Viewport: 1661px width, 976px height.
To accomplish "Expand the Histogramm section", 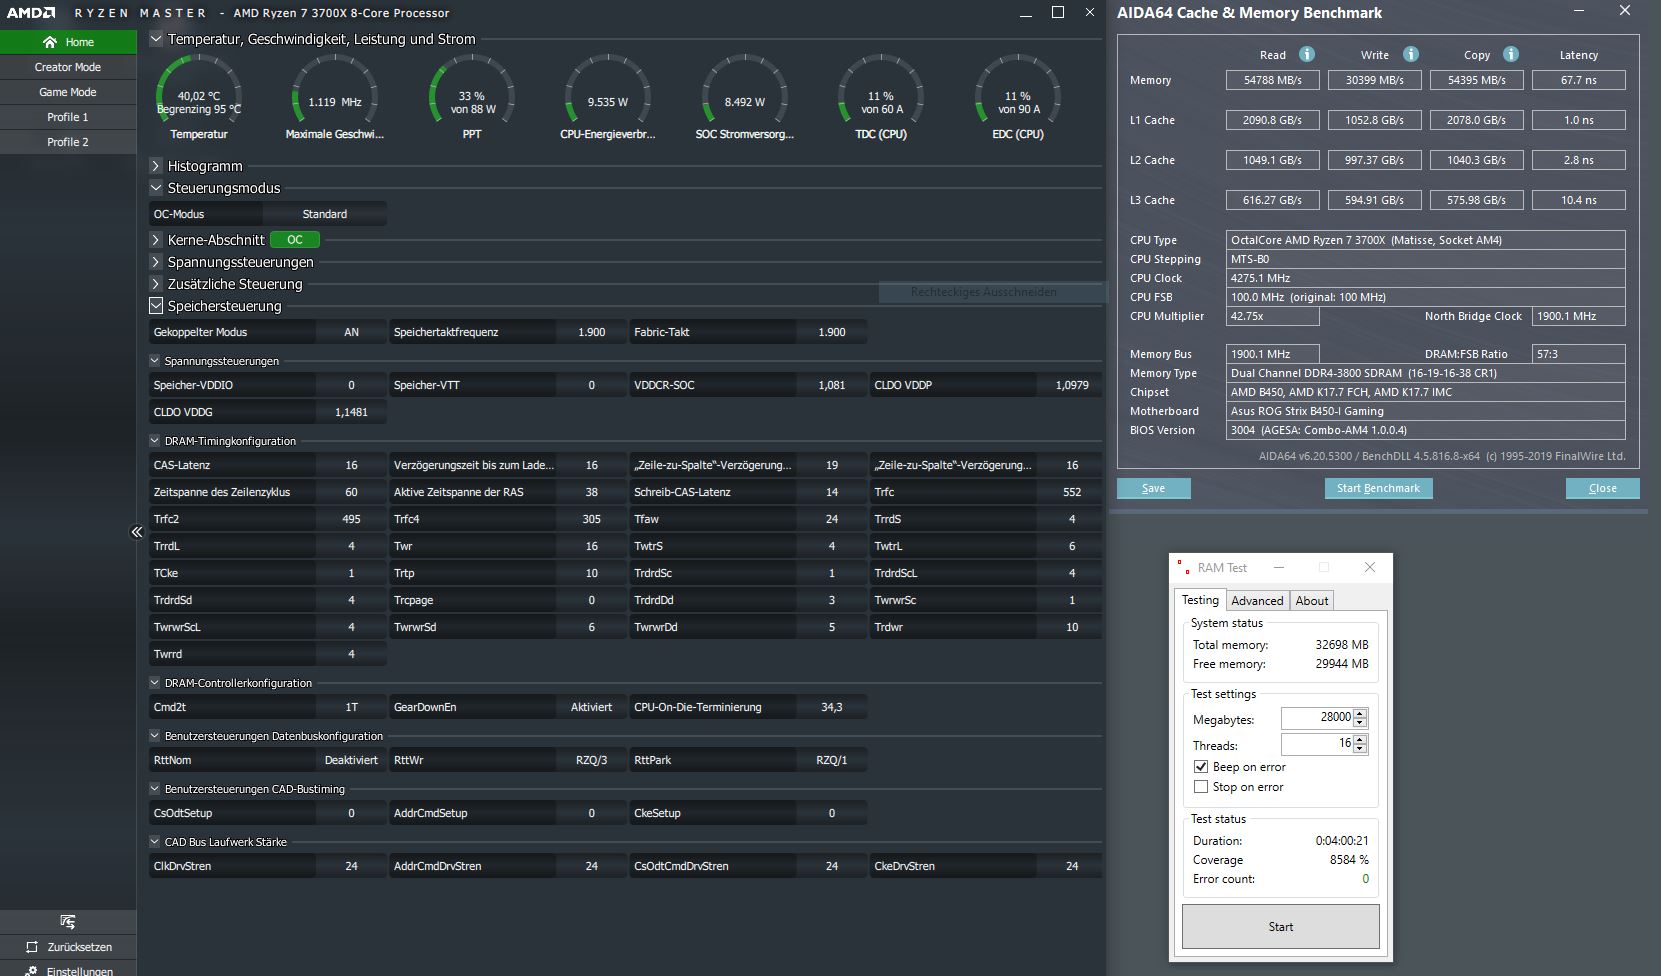I will pyautogui.click(x=156, y=166).
